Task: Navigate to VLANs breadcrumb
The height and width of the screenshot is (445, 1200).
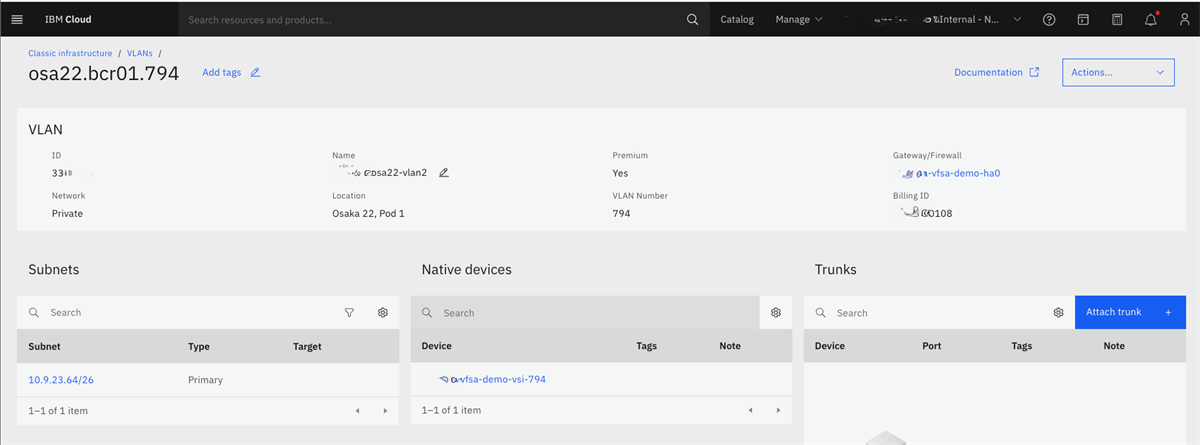Action: coord(140,53)
